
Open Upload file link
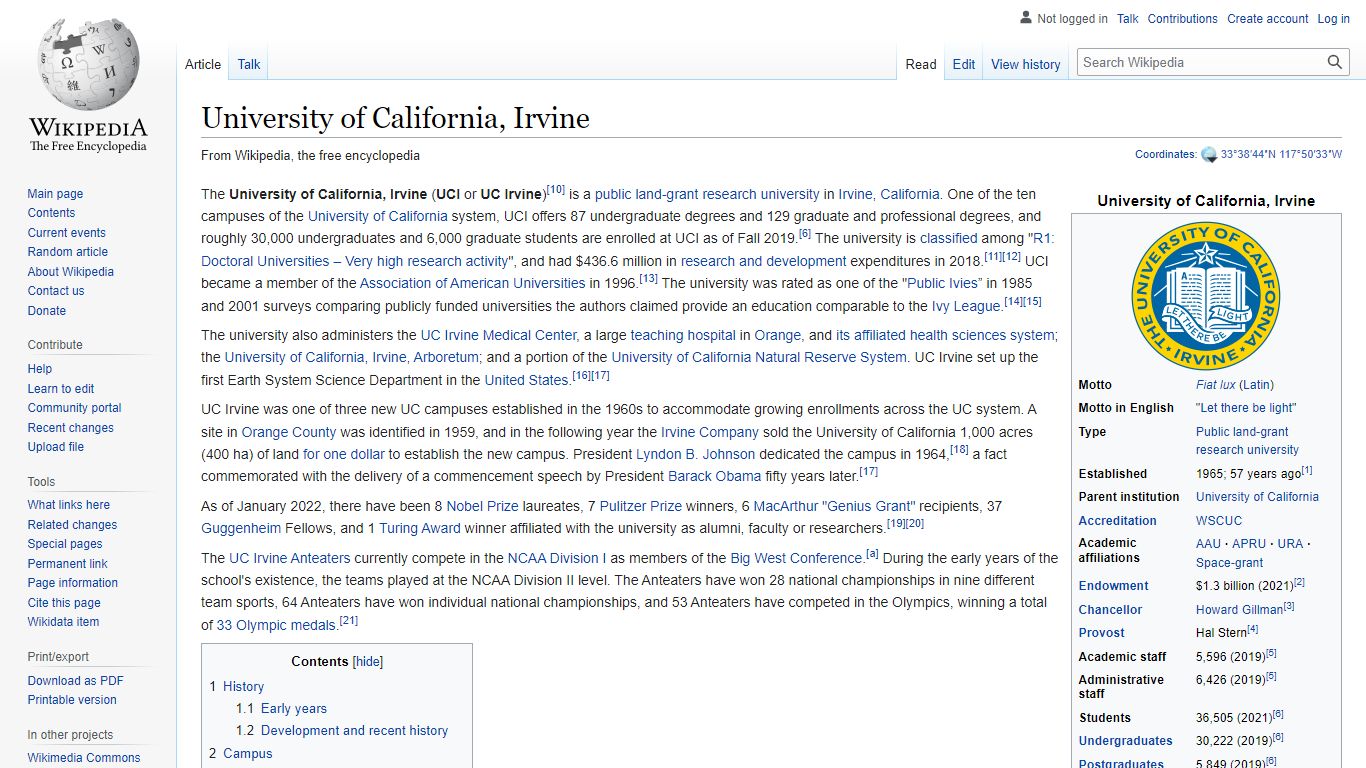click(x=55, y=447)
